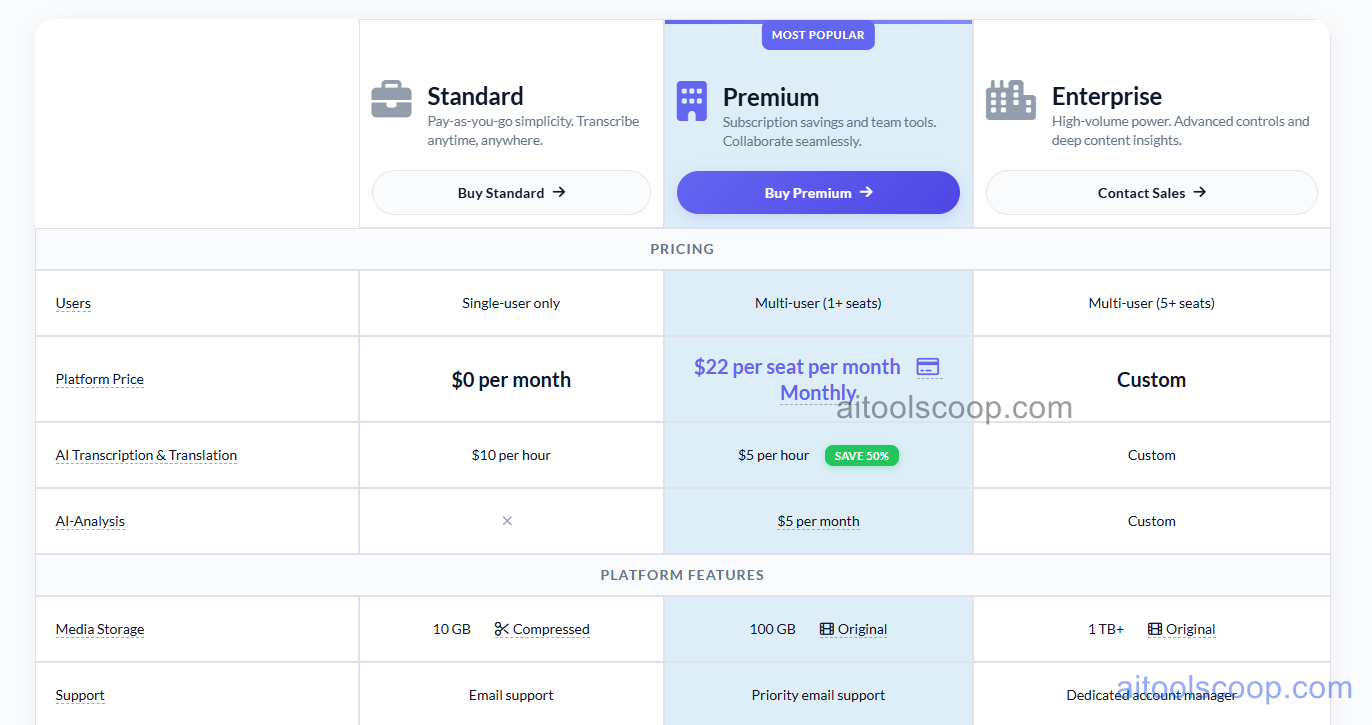The width and height of the screenshot is (1372, 725).
Task: Click the Enterprise plan buildings icon
Action: pos(1011,99)
